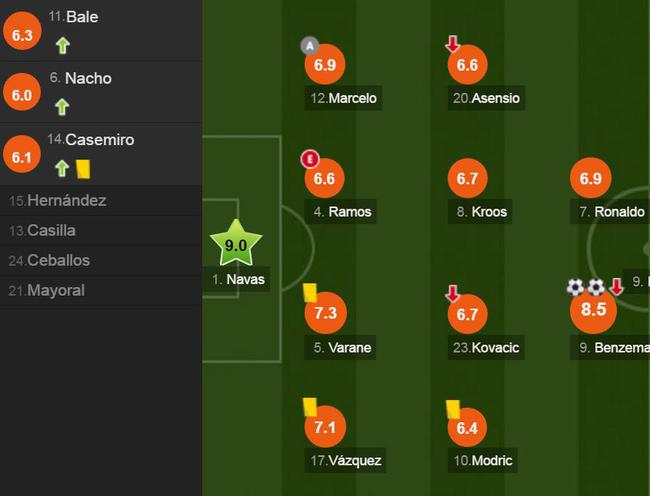Screen dimensions: 650x496
Task: Open Vázquez player name label
Action: 345,460
